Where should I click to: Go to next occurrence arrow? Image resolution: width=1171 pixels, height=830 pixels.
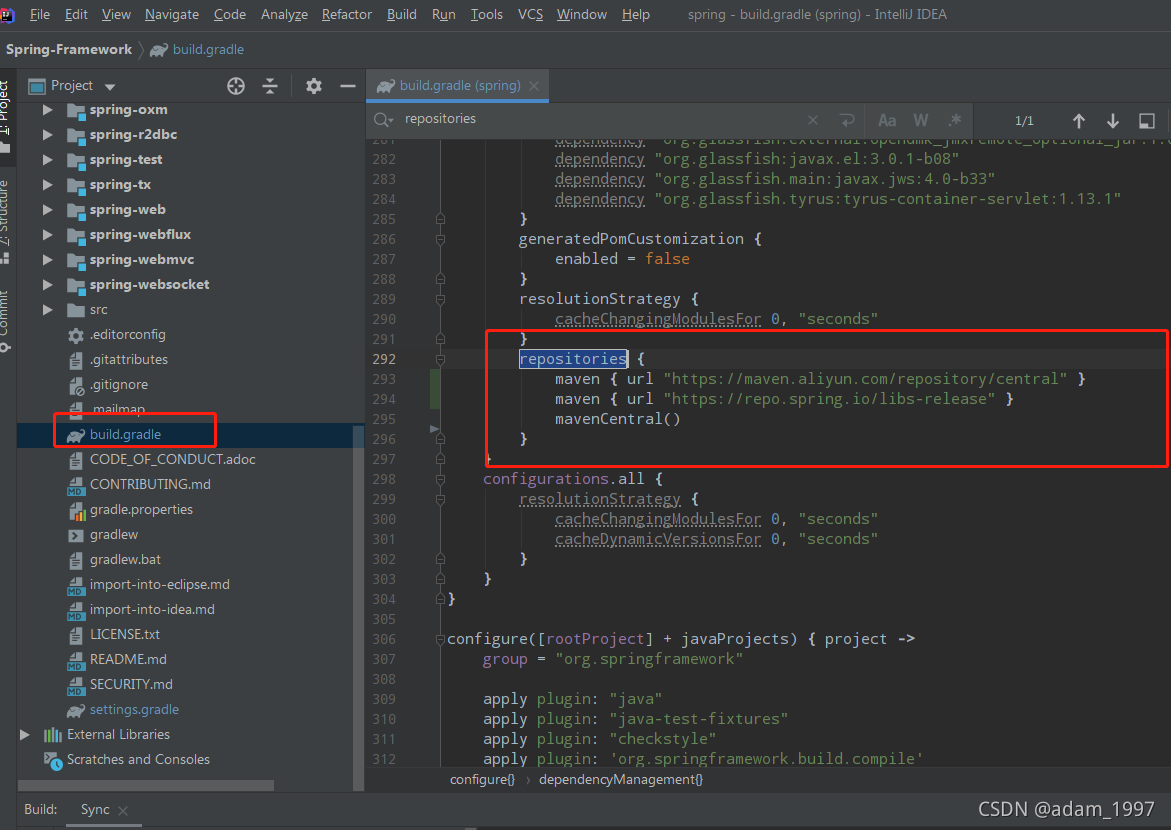pyautogui.click(x=1113, y=120)
